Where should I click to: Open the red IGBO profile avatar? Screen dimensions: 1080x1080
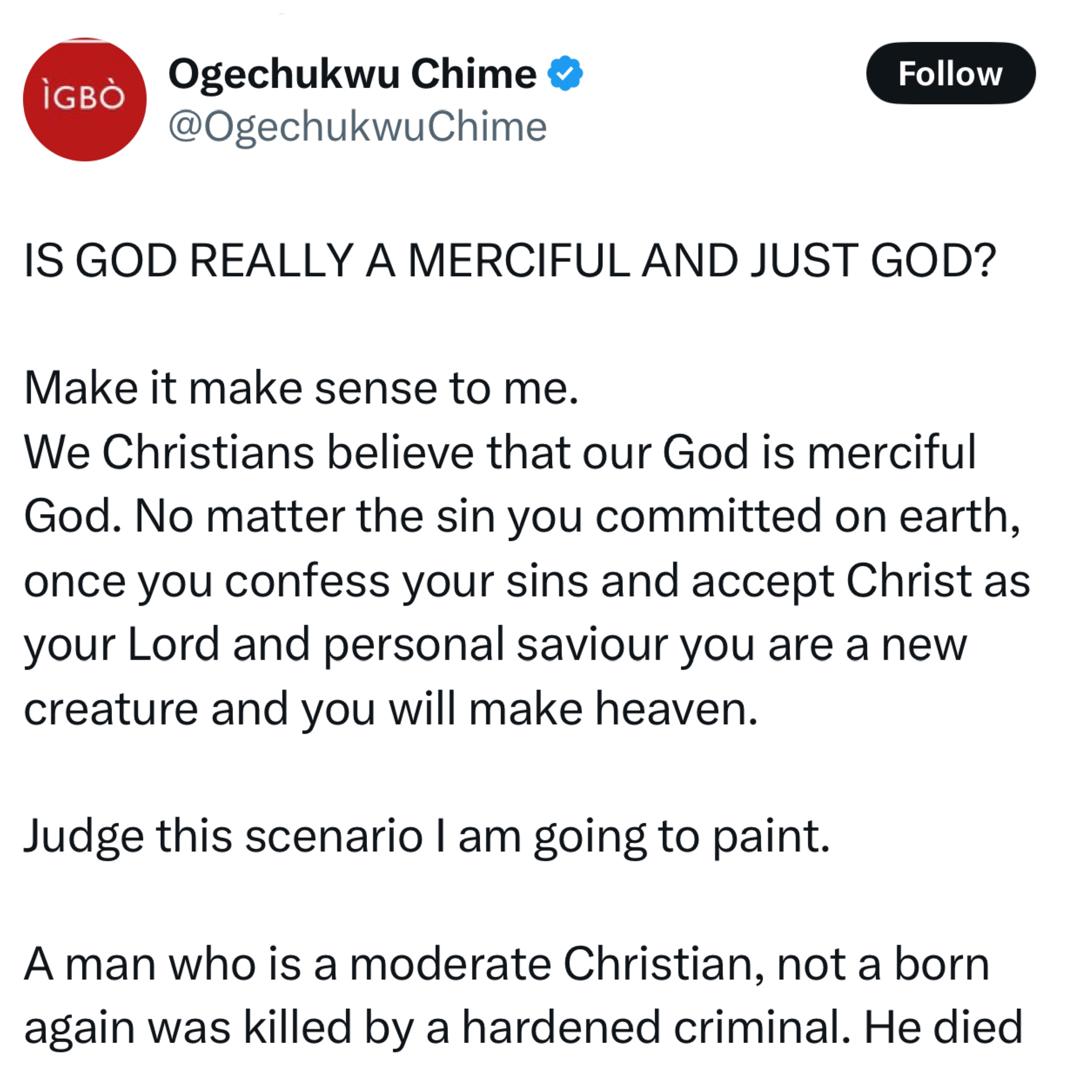pyautogui.click(x=85, y=99)
